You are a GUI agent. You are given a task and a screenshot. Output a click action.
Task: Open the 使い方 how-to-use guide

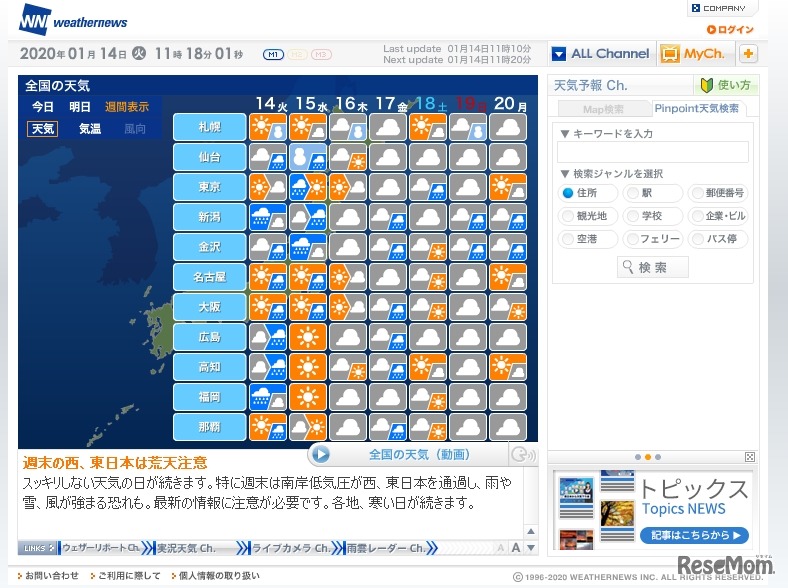coord(726,85)
